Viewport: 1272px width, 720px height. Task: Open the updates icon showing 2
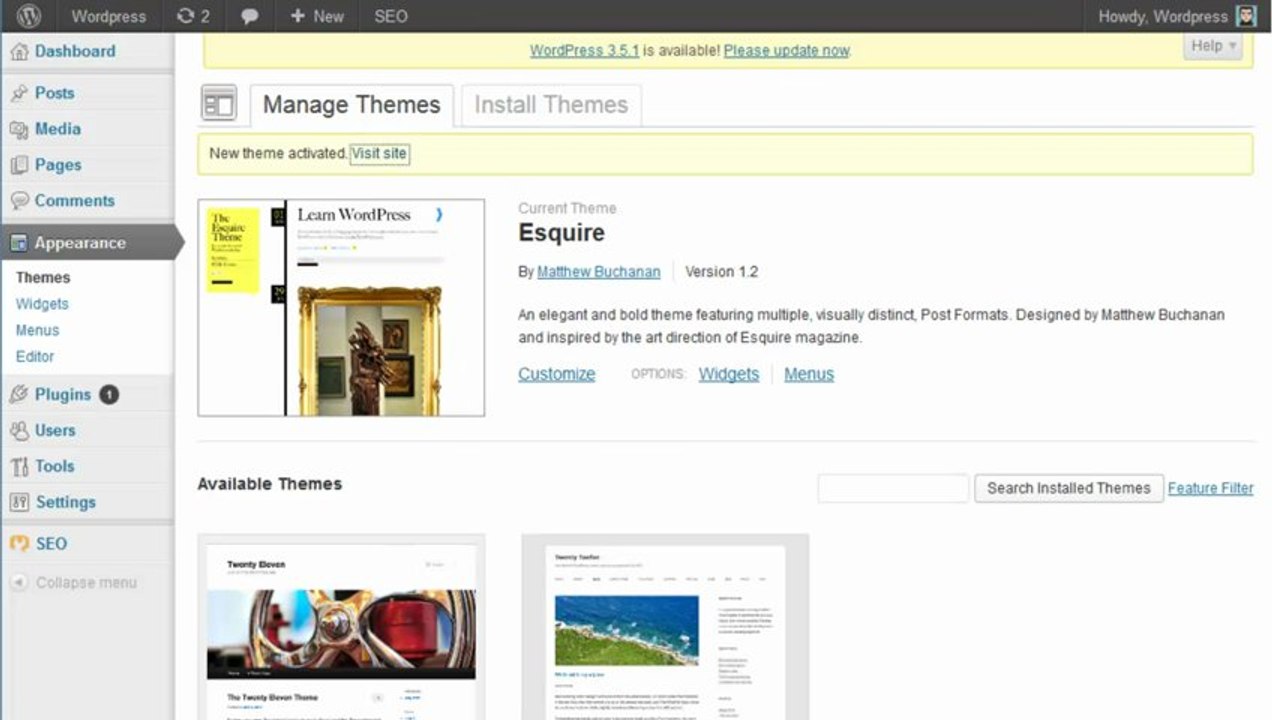point(193,16)
